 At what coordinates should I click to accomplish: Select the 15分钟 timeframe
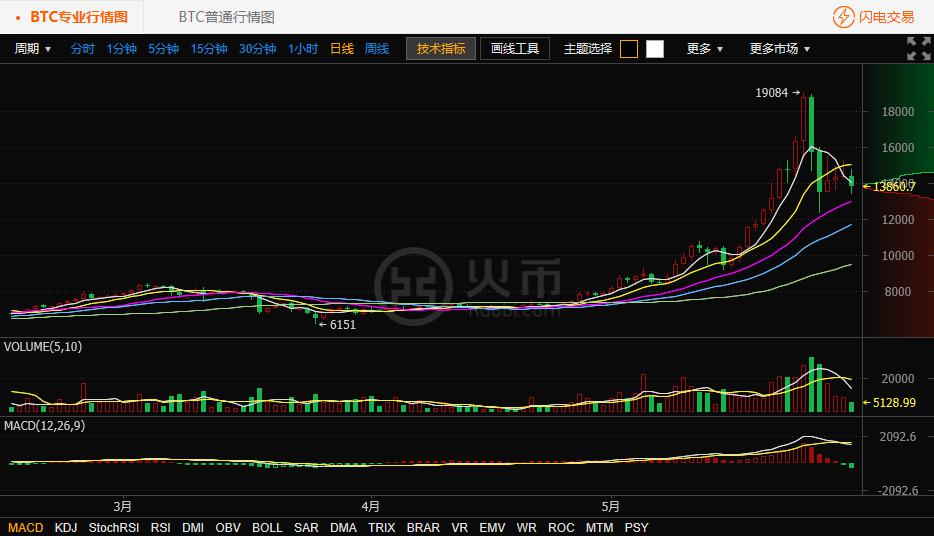tap(209, 48)
